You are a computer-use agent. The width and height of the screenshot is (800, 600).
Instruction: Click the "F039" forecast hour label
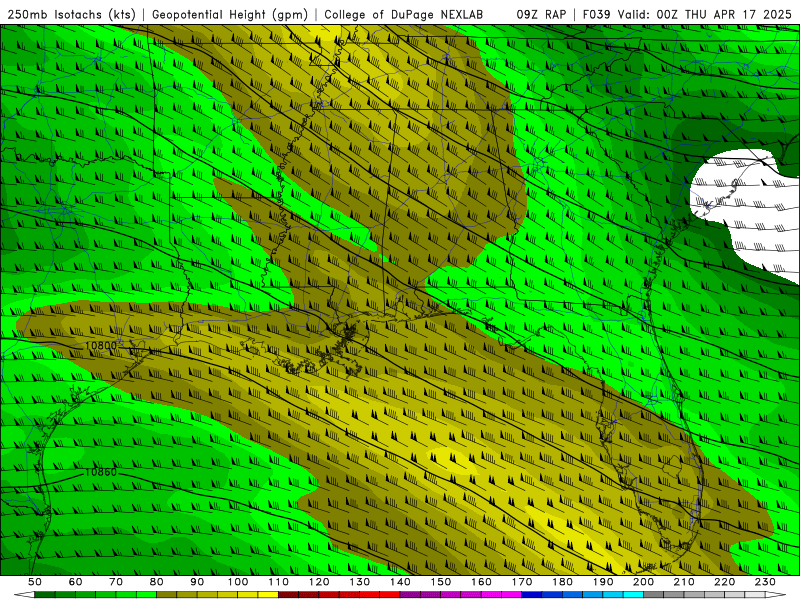point(595,15)
